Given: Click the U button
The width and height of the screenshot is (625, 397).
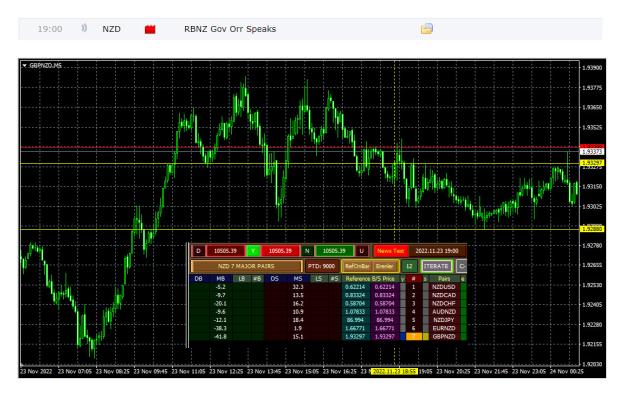Looking at the screenshot, I should 362,251.
